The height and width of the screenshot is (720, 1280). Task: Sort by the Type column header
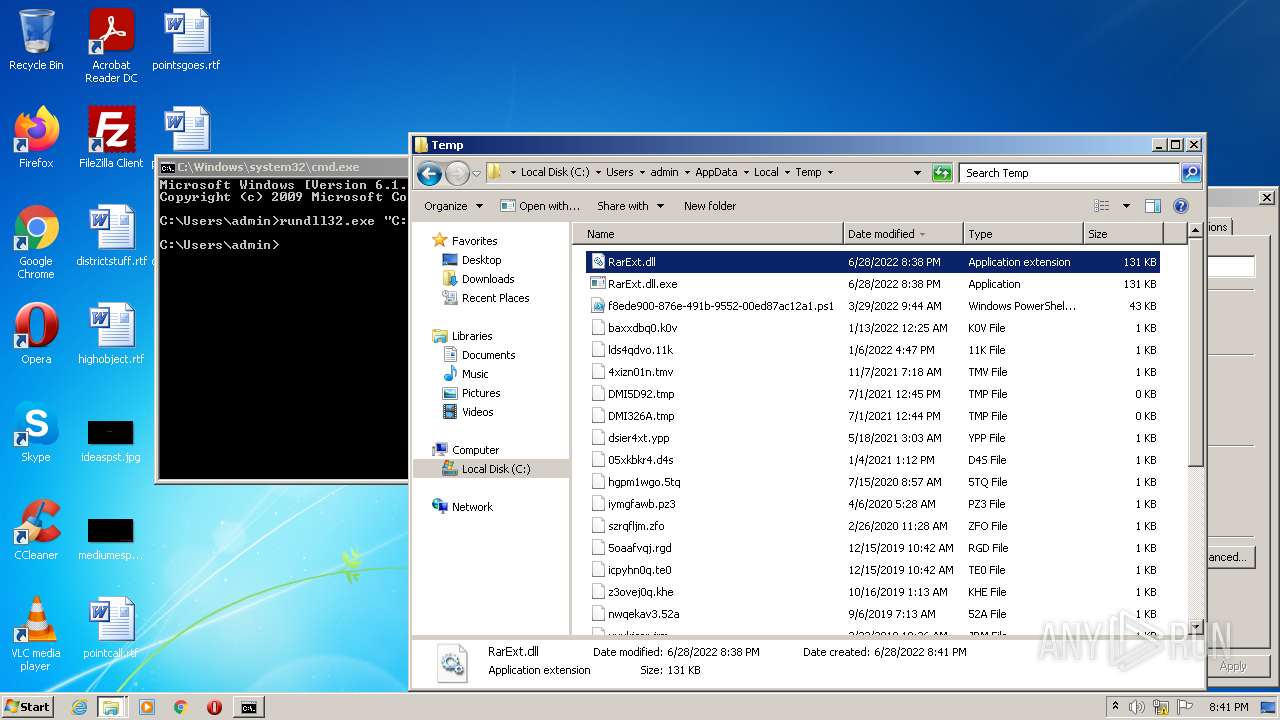tap(1024, 234)
